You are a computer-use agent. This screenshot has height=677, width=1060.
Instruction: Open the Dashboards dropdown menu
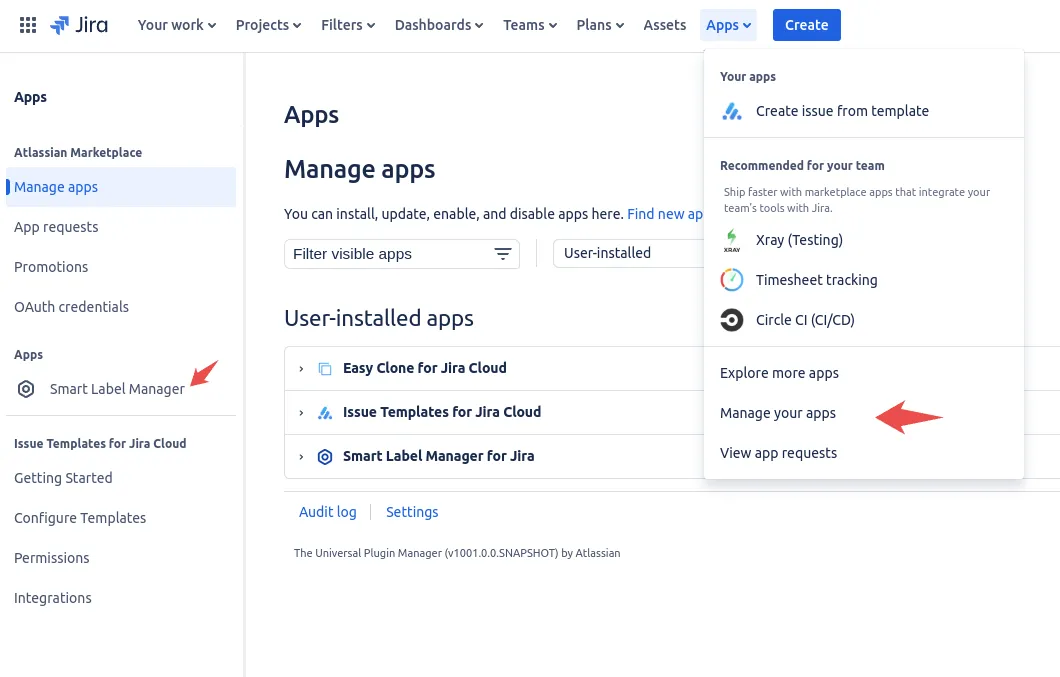click(439, 25)
